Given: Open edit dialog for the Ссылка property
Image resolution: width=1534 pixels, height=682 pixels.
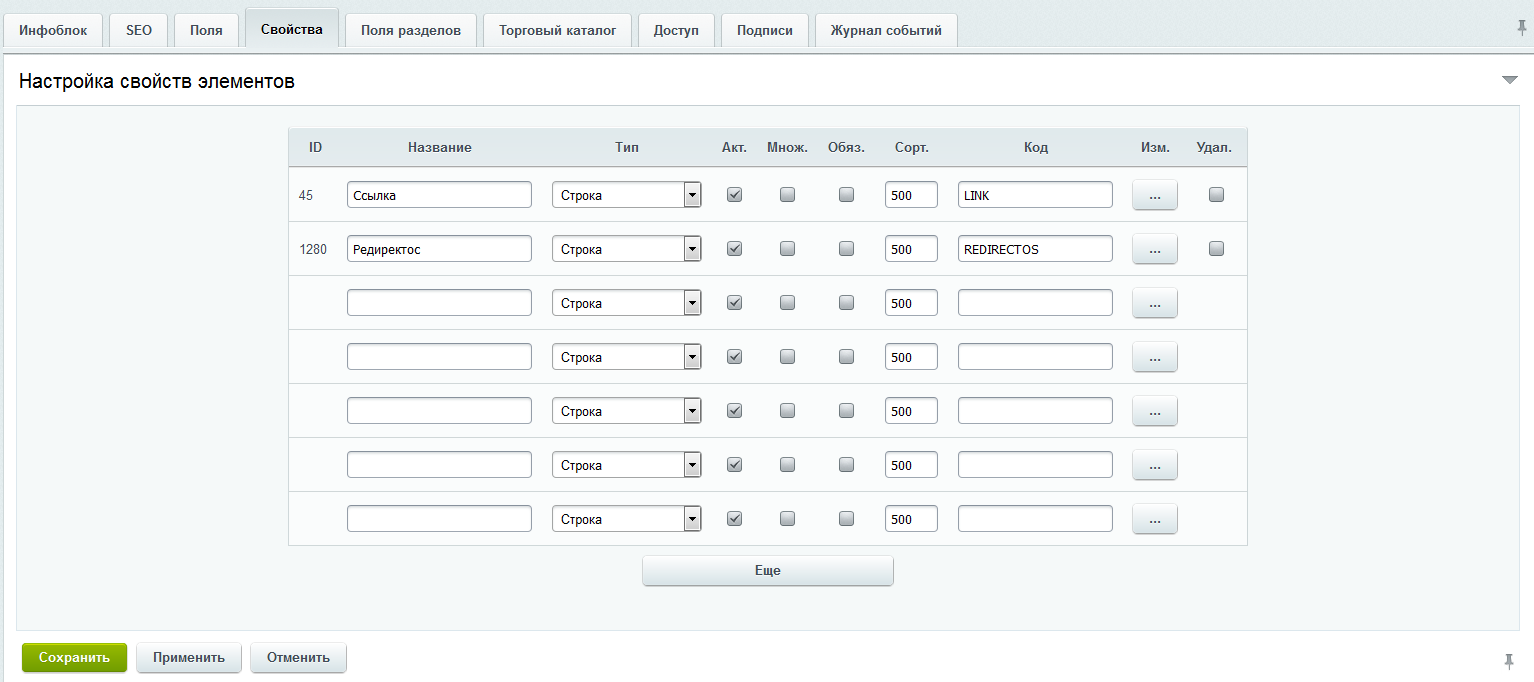Looking at the screenshot, I should [1154, 195].
